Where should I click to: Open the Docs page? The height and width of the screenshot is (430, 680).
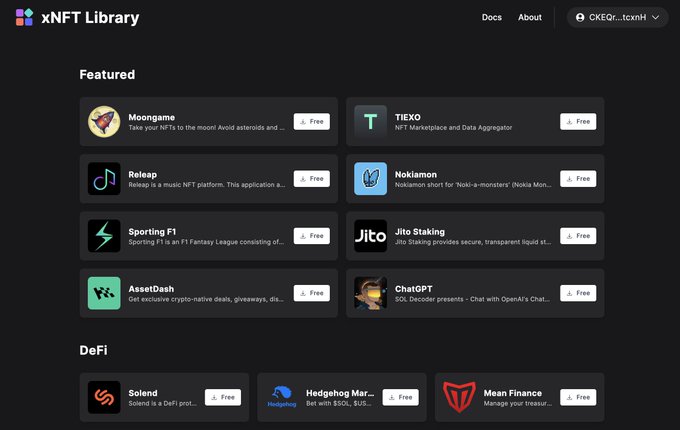[492, 17]
